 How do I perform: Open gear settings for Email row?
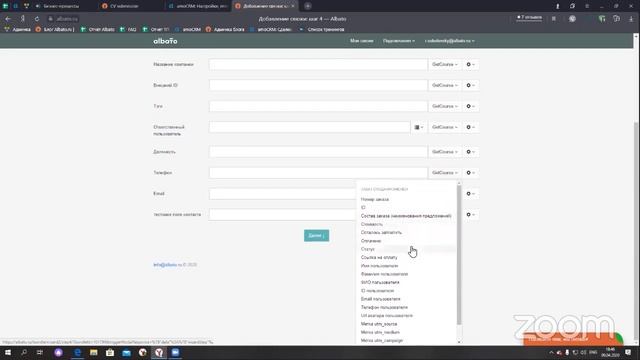click(x=470, y=194)
